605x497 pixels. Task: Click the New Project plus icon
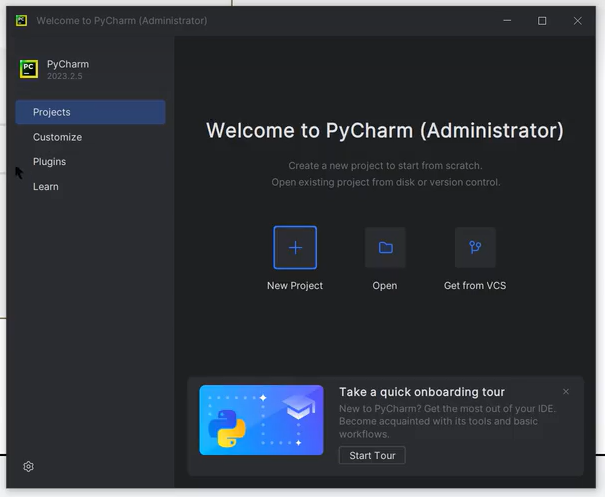(295, 247)
